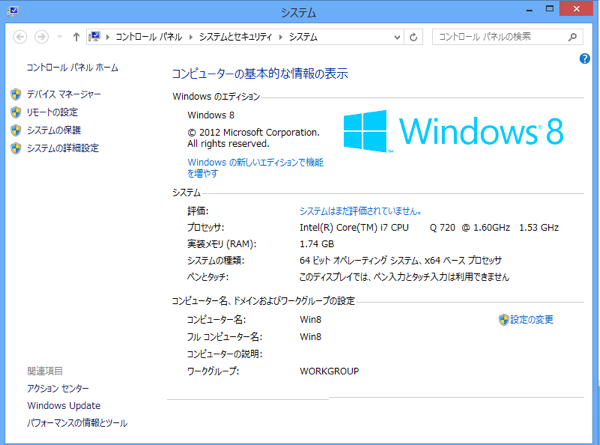Click shield icon beside システムの詳細設定
This screenshot has height=445, width=600.
pyautogui.click(x=16, y=148)
